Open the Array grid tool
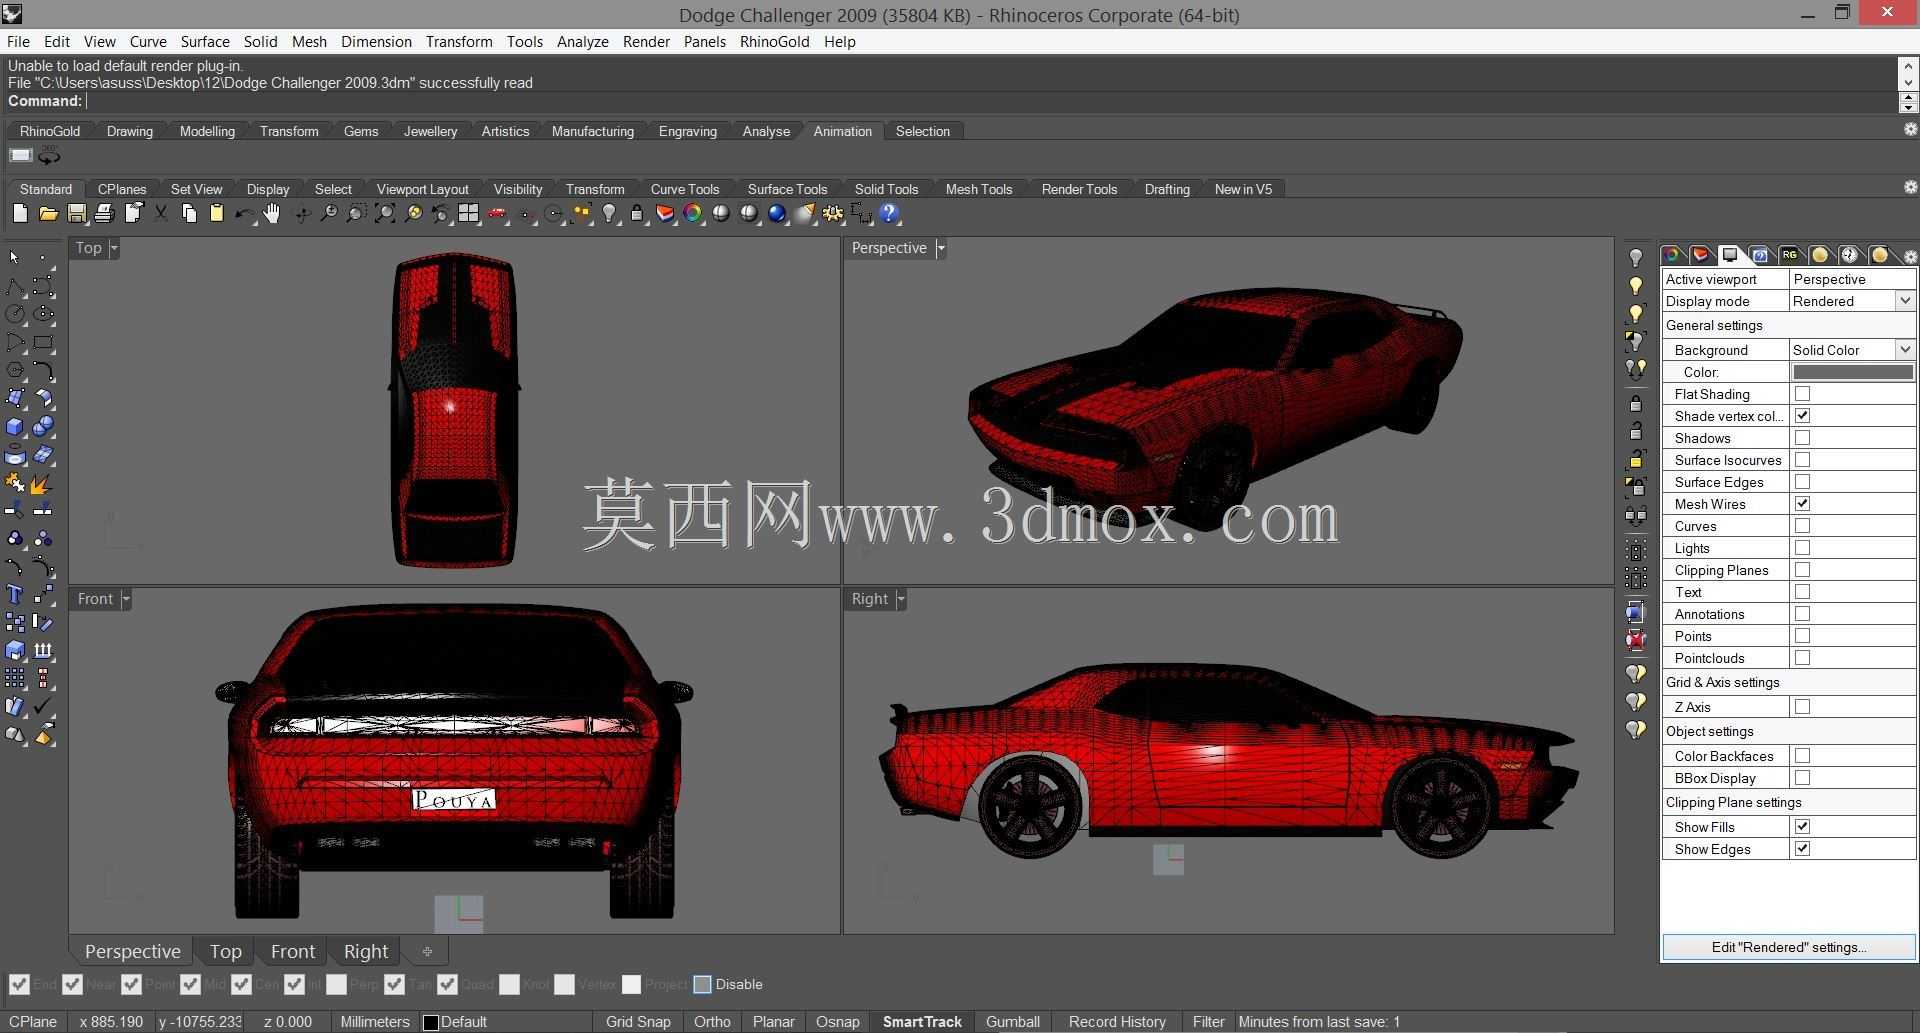The image size is (1920, 1033). (x=15, y=679)
